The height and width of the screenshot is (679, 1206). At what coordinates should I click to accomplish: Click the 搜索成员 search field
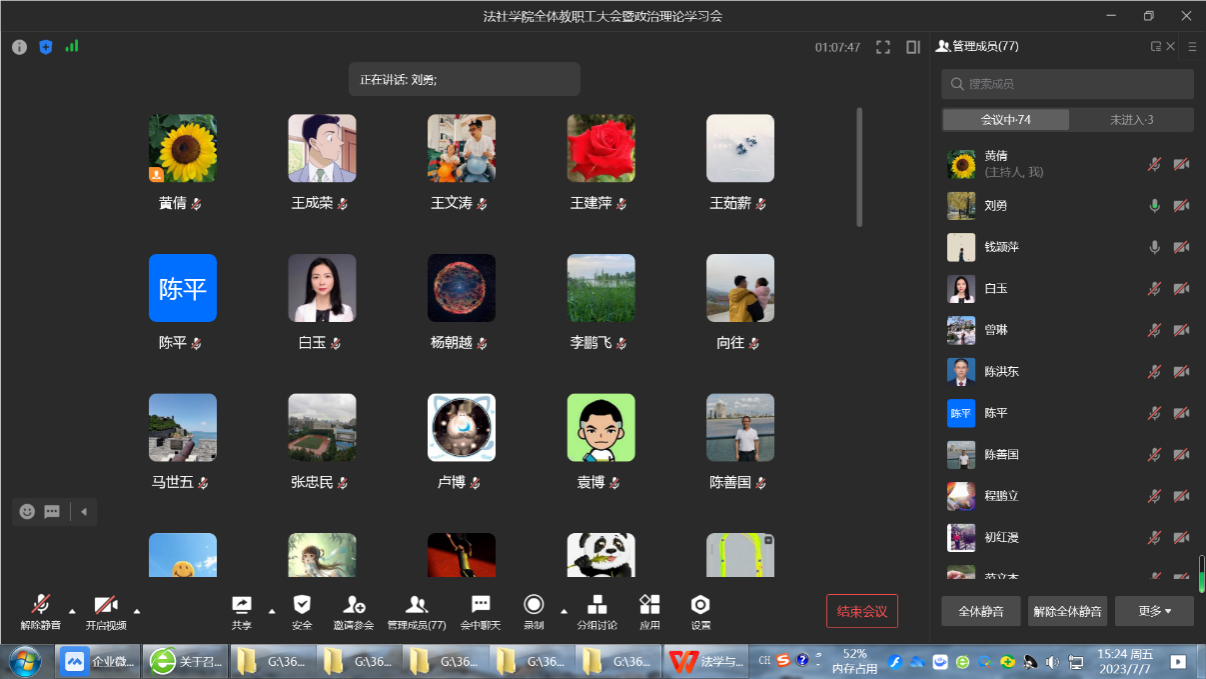pyautogui.click(x=1067, y=84)
